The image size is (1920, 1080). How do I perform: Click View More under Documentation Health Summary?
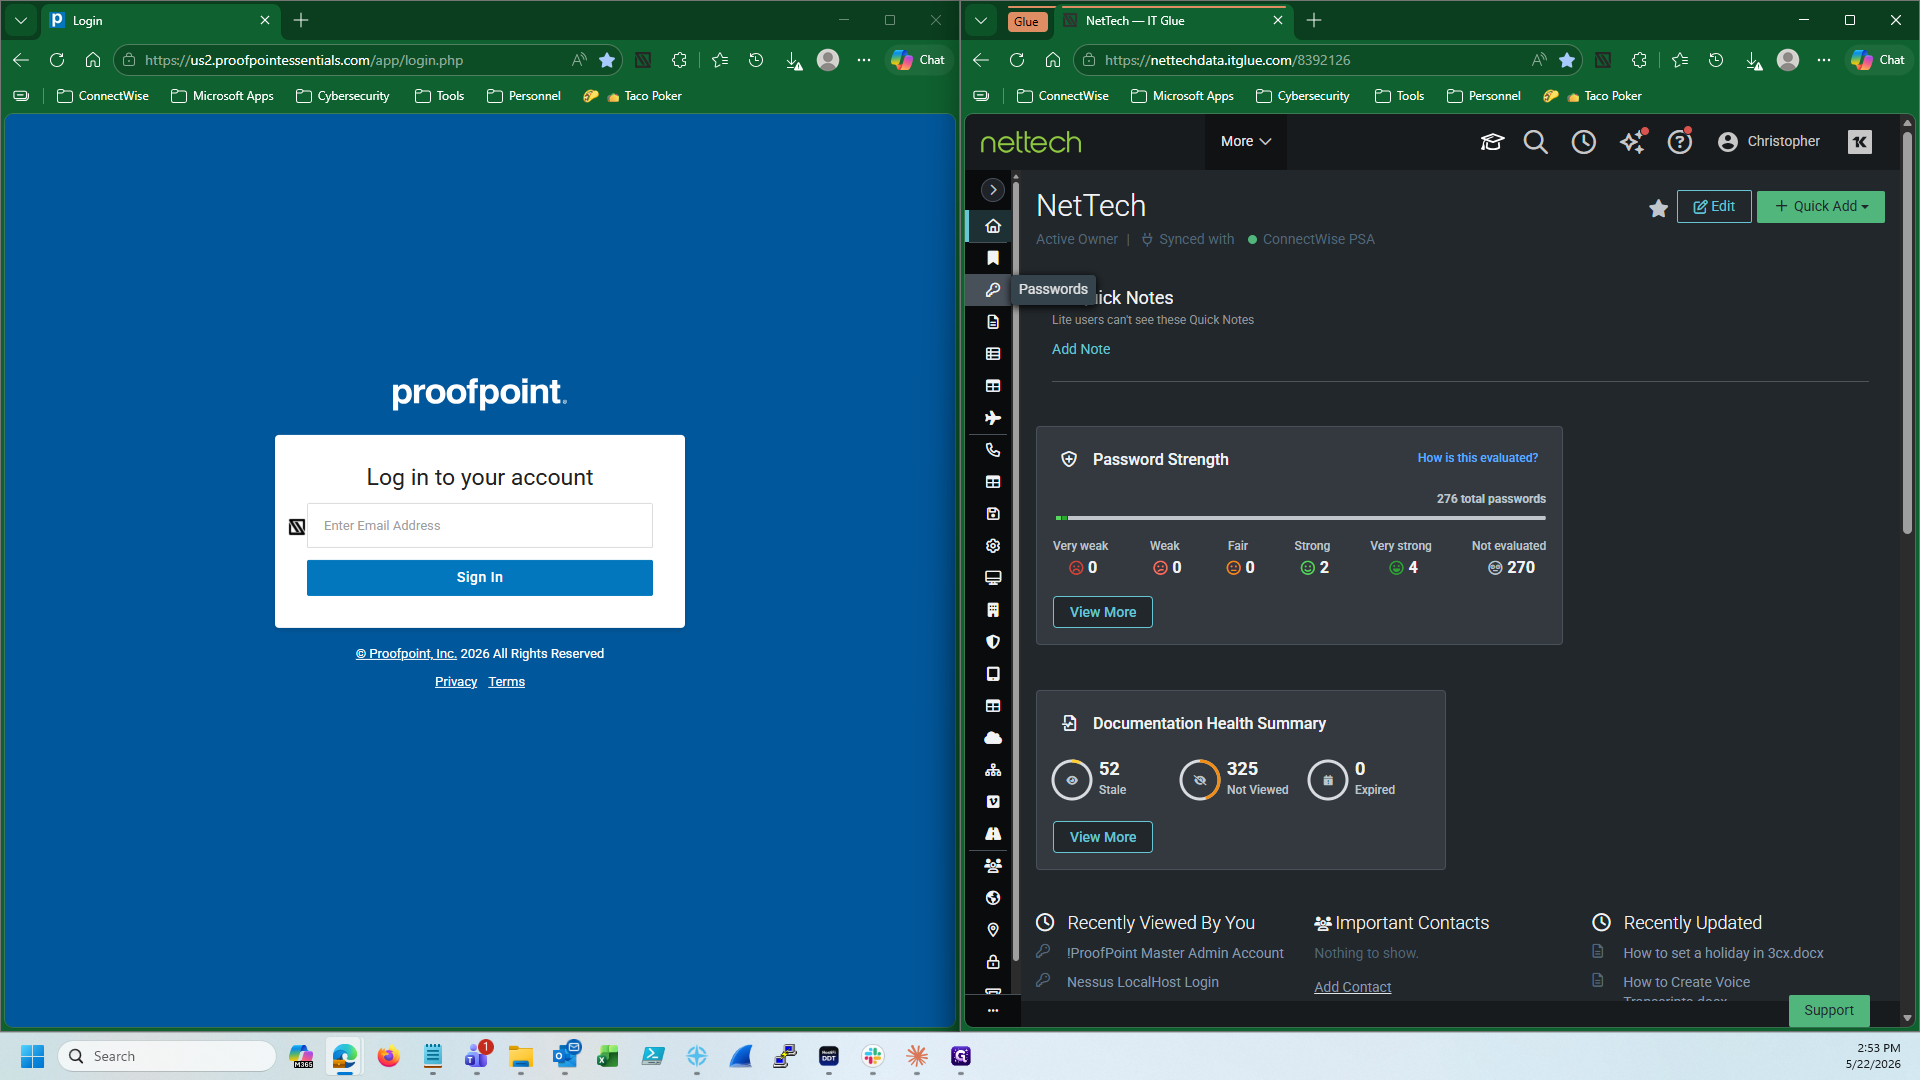[x=1102, y=837]
